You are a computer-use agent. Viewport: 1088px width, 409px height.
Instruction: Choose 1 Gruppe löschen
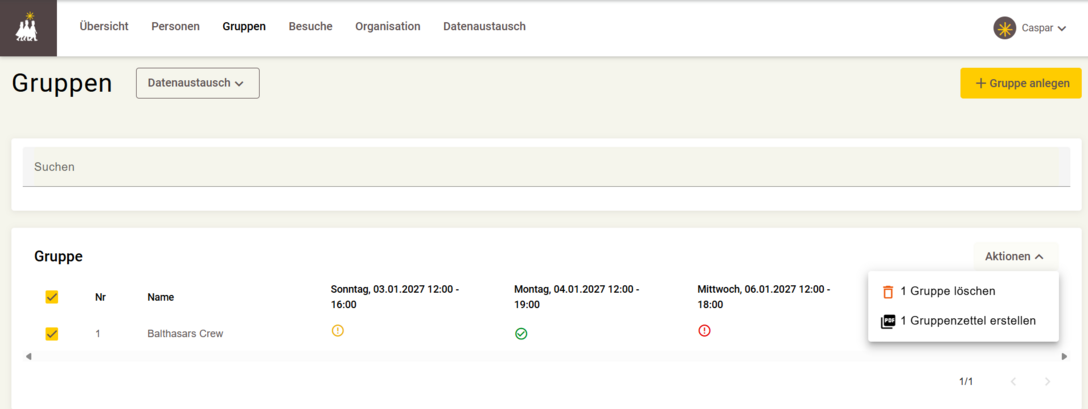click(x=963, y=292)
